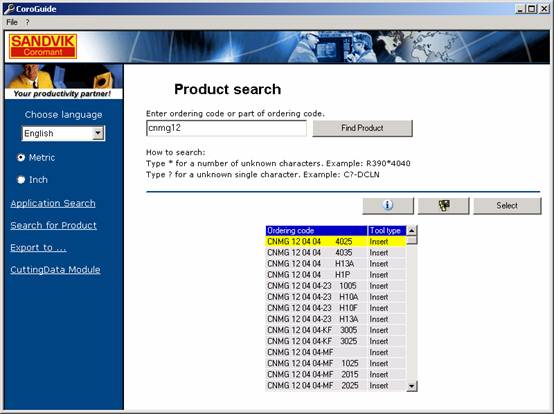Click the Select button

tap(507, 206)
